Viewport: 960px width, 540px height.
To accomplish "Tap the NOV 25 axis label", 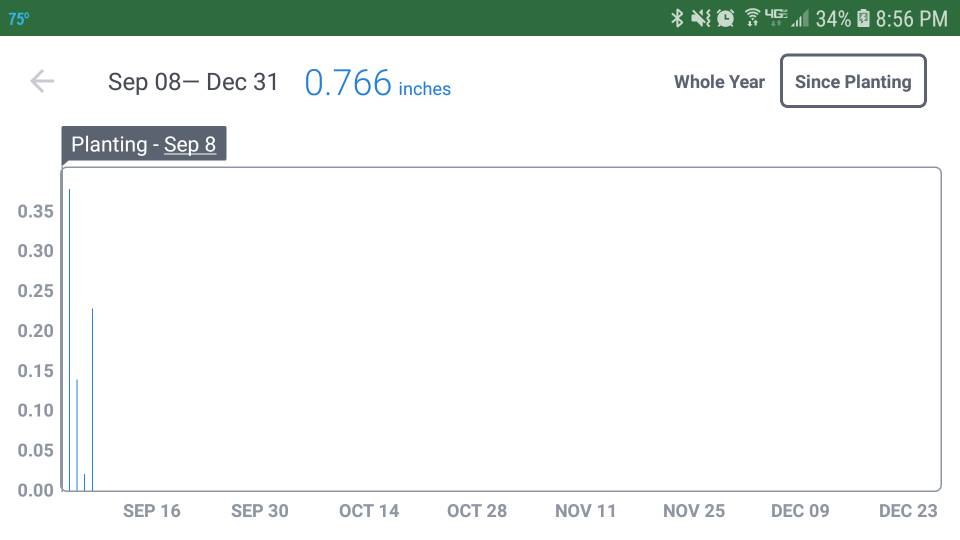I will 694,511.
